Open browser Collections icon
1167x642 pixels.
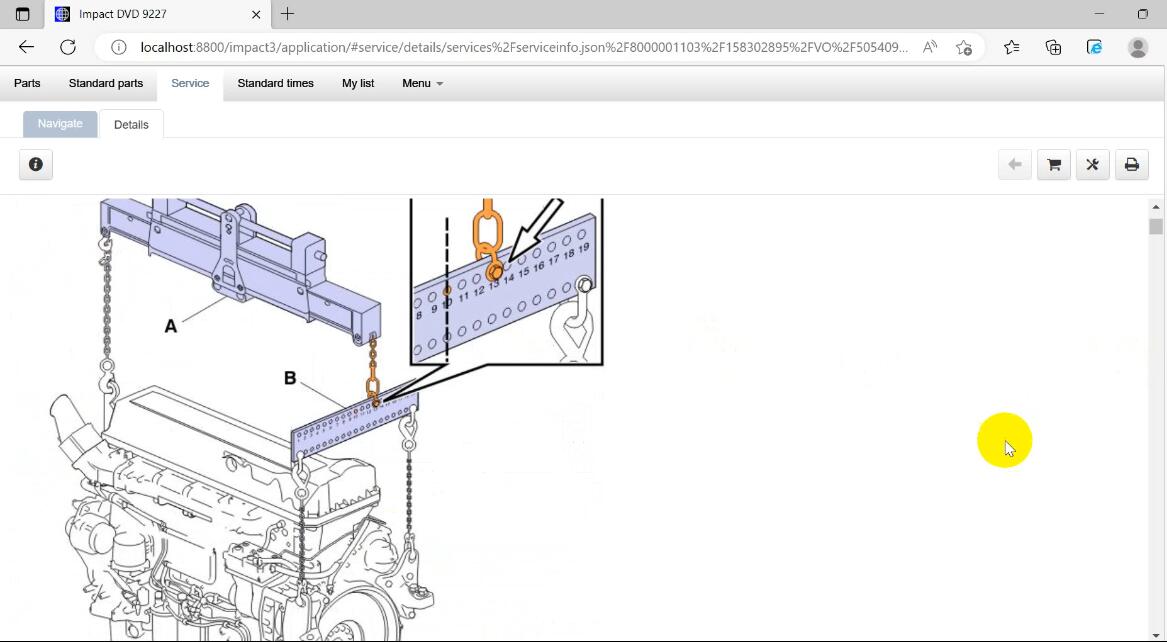pyautogui.click(x=1053, y=47)
